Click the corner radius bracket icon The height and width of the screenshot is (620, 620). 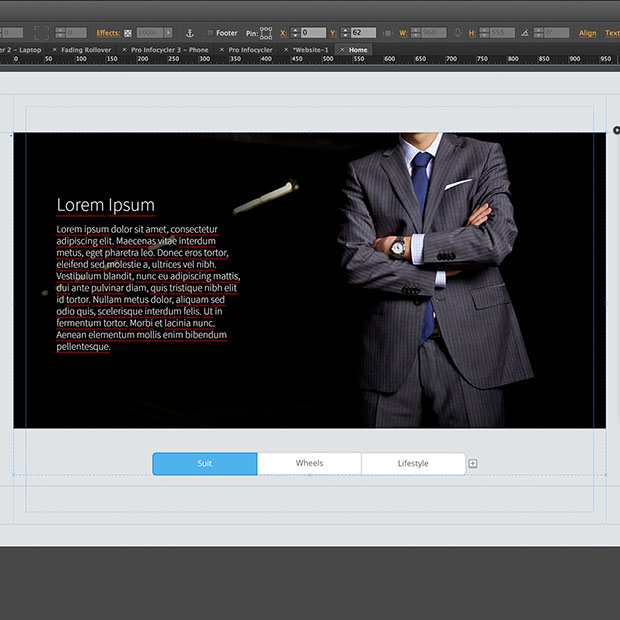[x=42, y=33]
